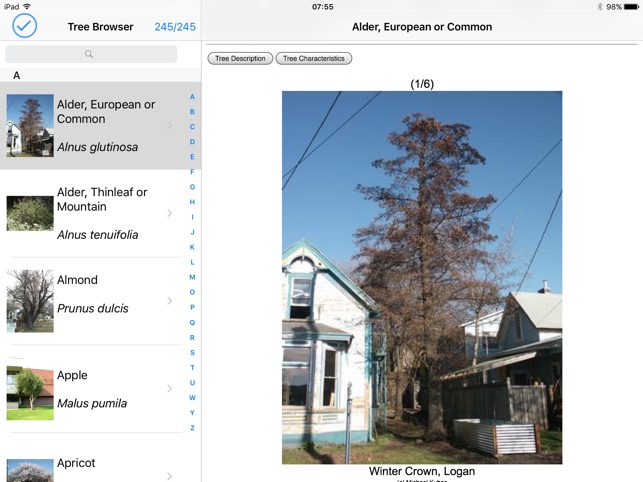Tap the Alnus tenuifolia scientific name
This screenshot has height=482, width=643.
click(x=98, y=235)
